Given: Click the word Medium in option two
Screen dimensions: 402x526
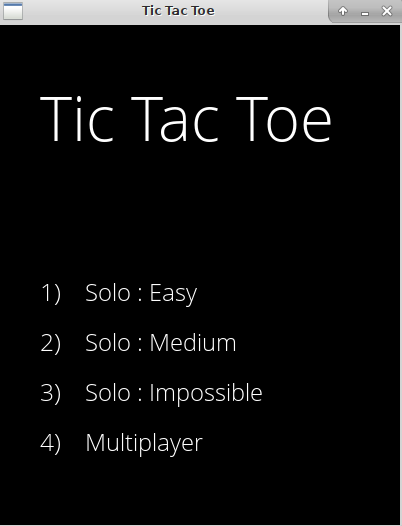Looking at the screenshot, I should tap(193, 343).
